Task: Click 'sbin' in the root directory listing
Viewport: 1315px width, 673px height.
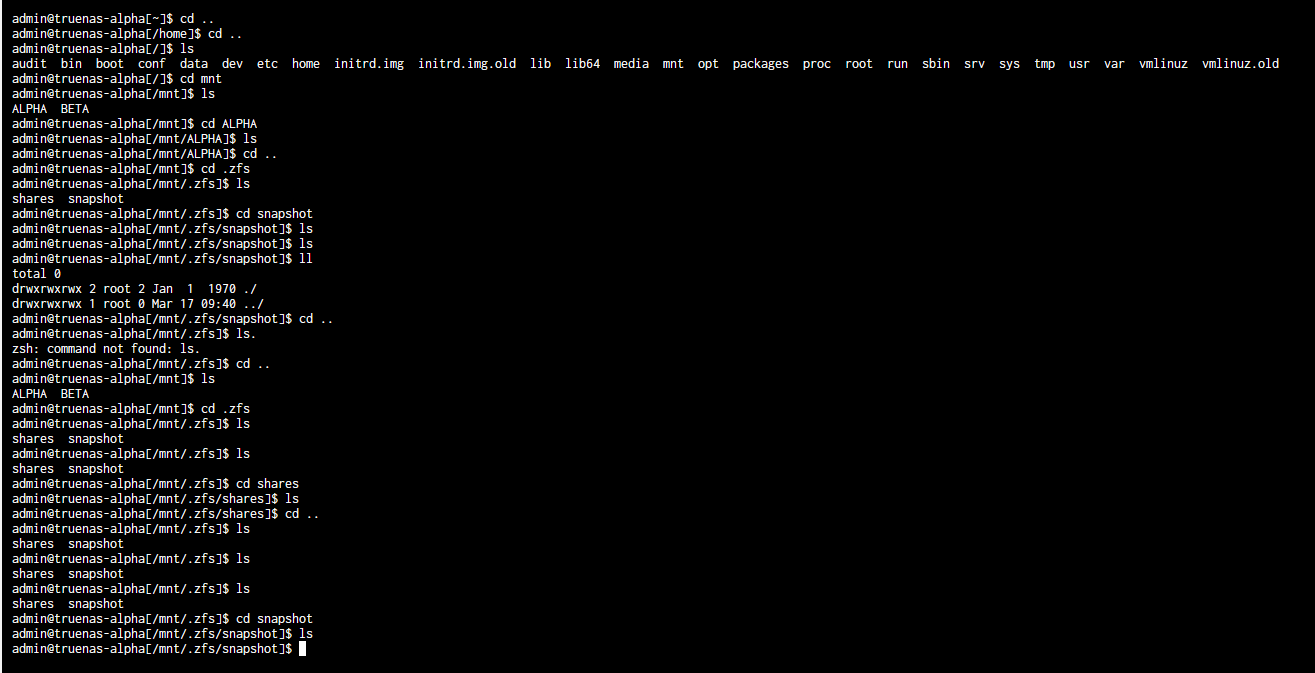Action: click(x=936, y=64)
